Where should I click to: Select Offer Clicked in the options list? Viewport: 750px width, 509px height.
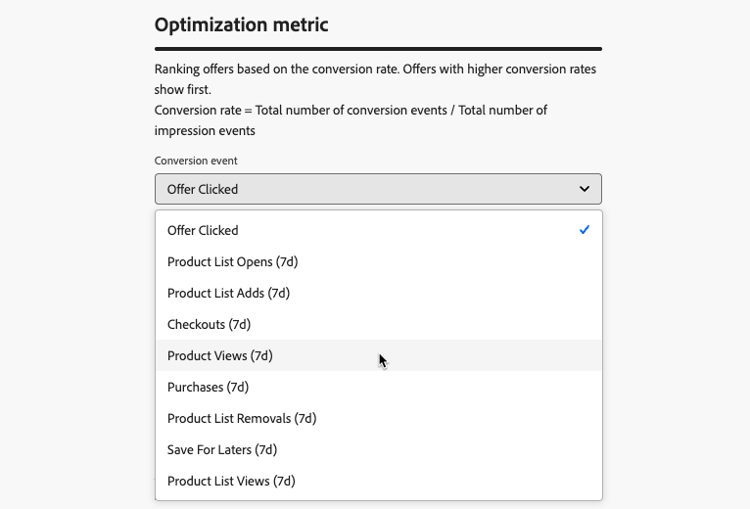coord(203,230)
